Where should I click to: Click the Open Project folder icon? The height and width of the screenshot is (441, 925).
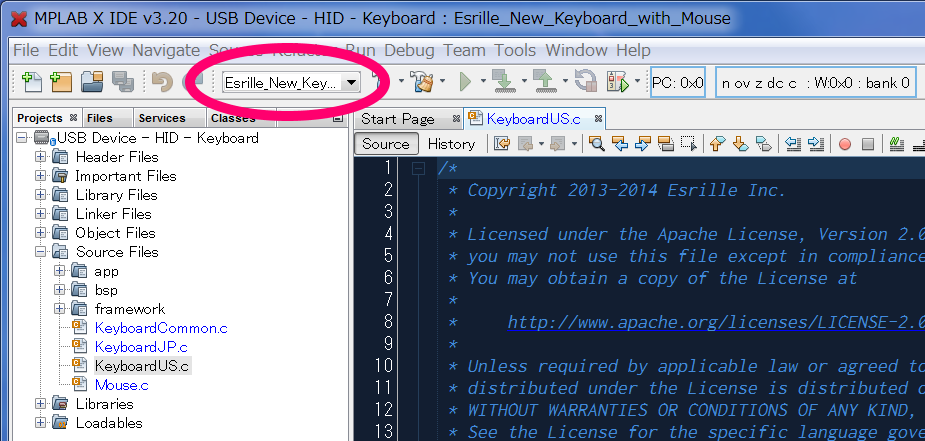92,82
